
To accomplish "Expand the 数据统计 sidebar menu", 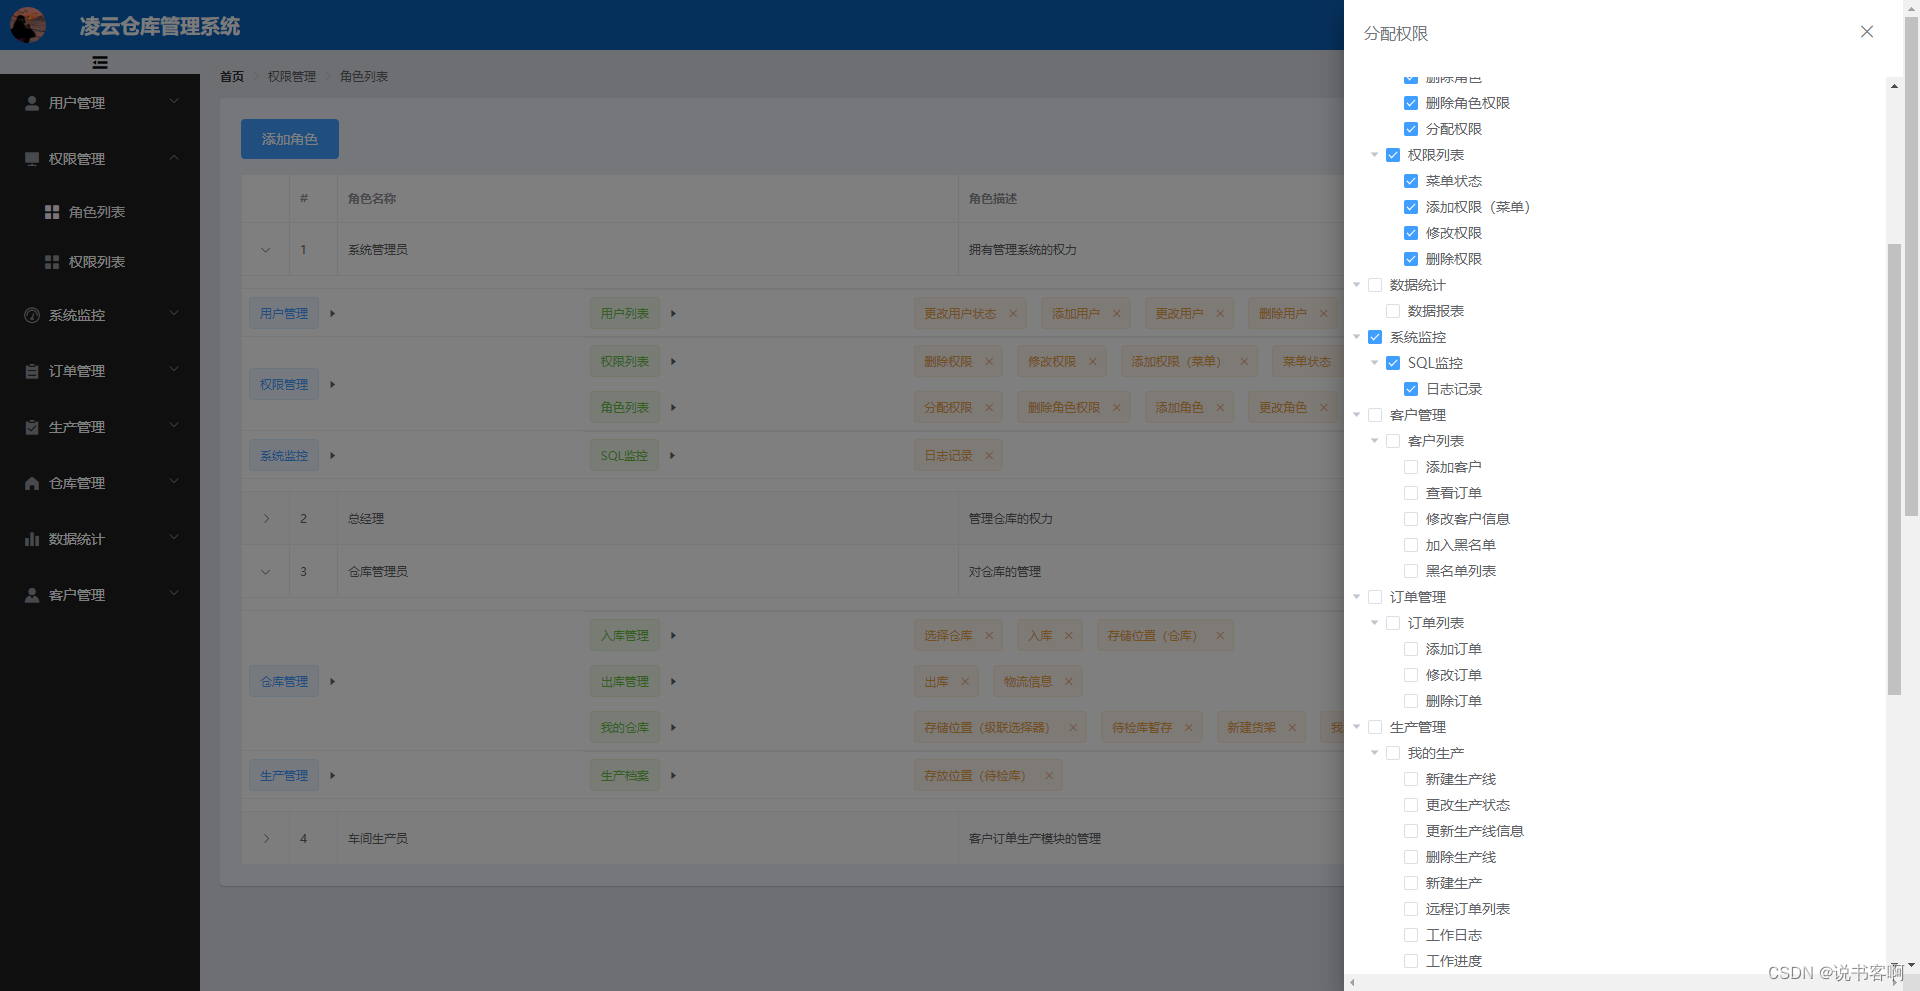I will 100,539.
